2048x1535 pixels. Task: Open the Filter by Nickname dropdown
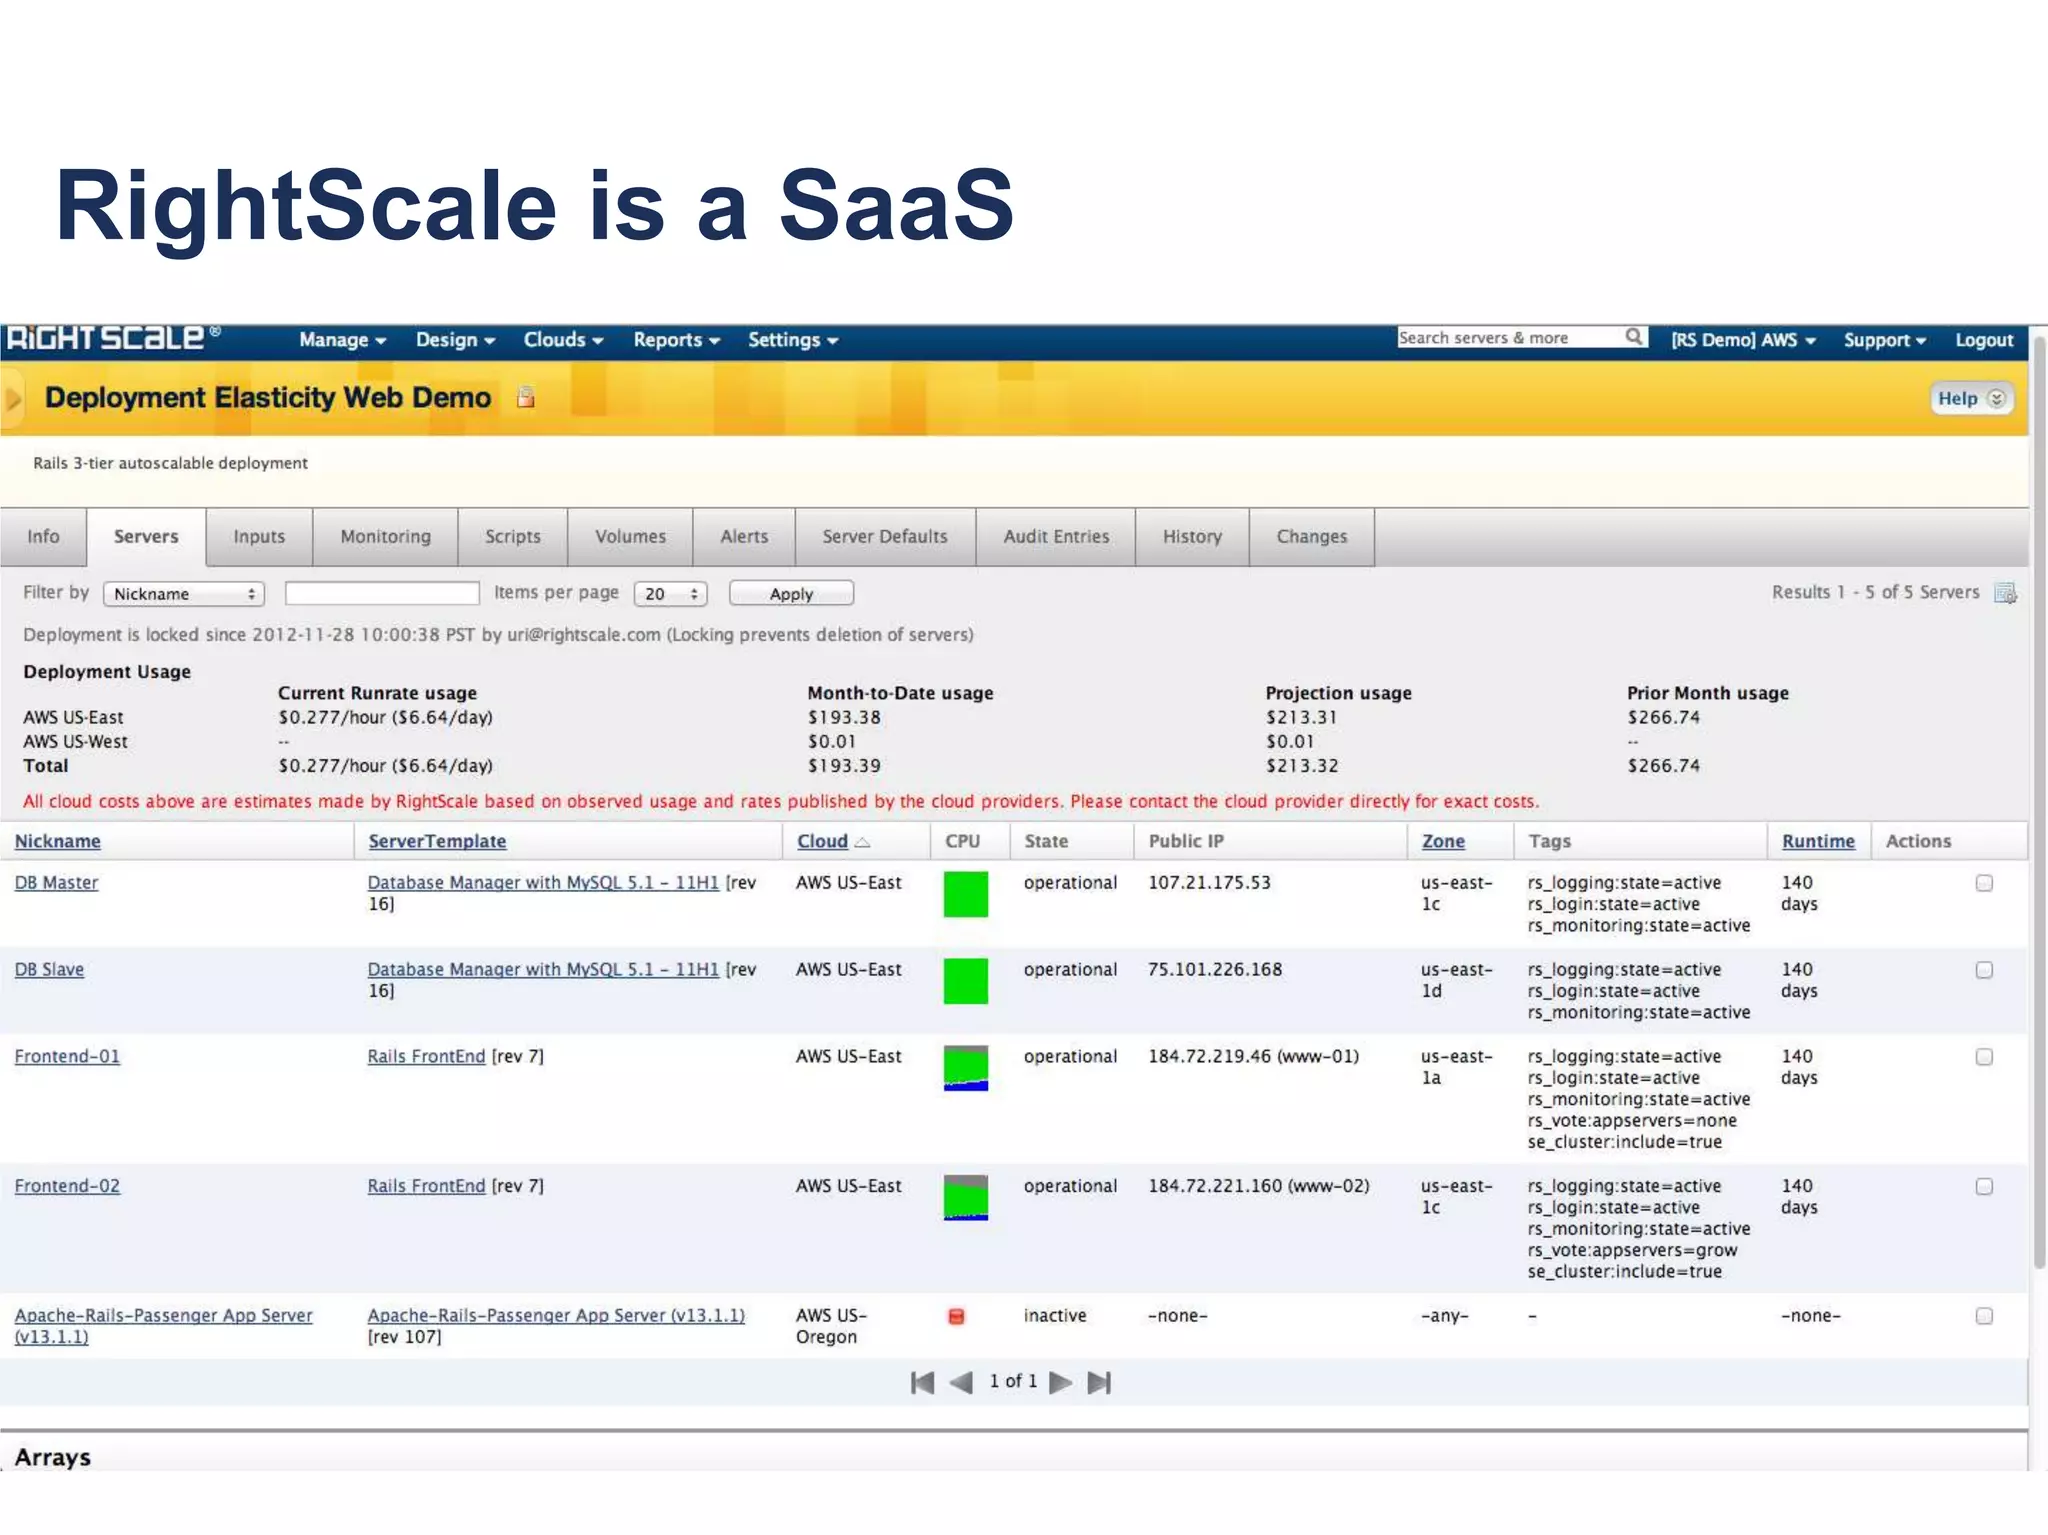(x=184, y=594)
